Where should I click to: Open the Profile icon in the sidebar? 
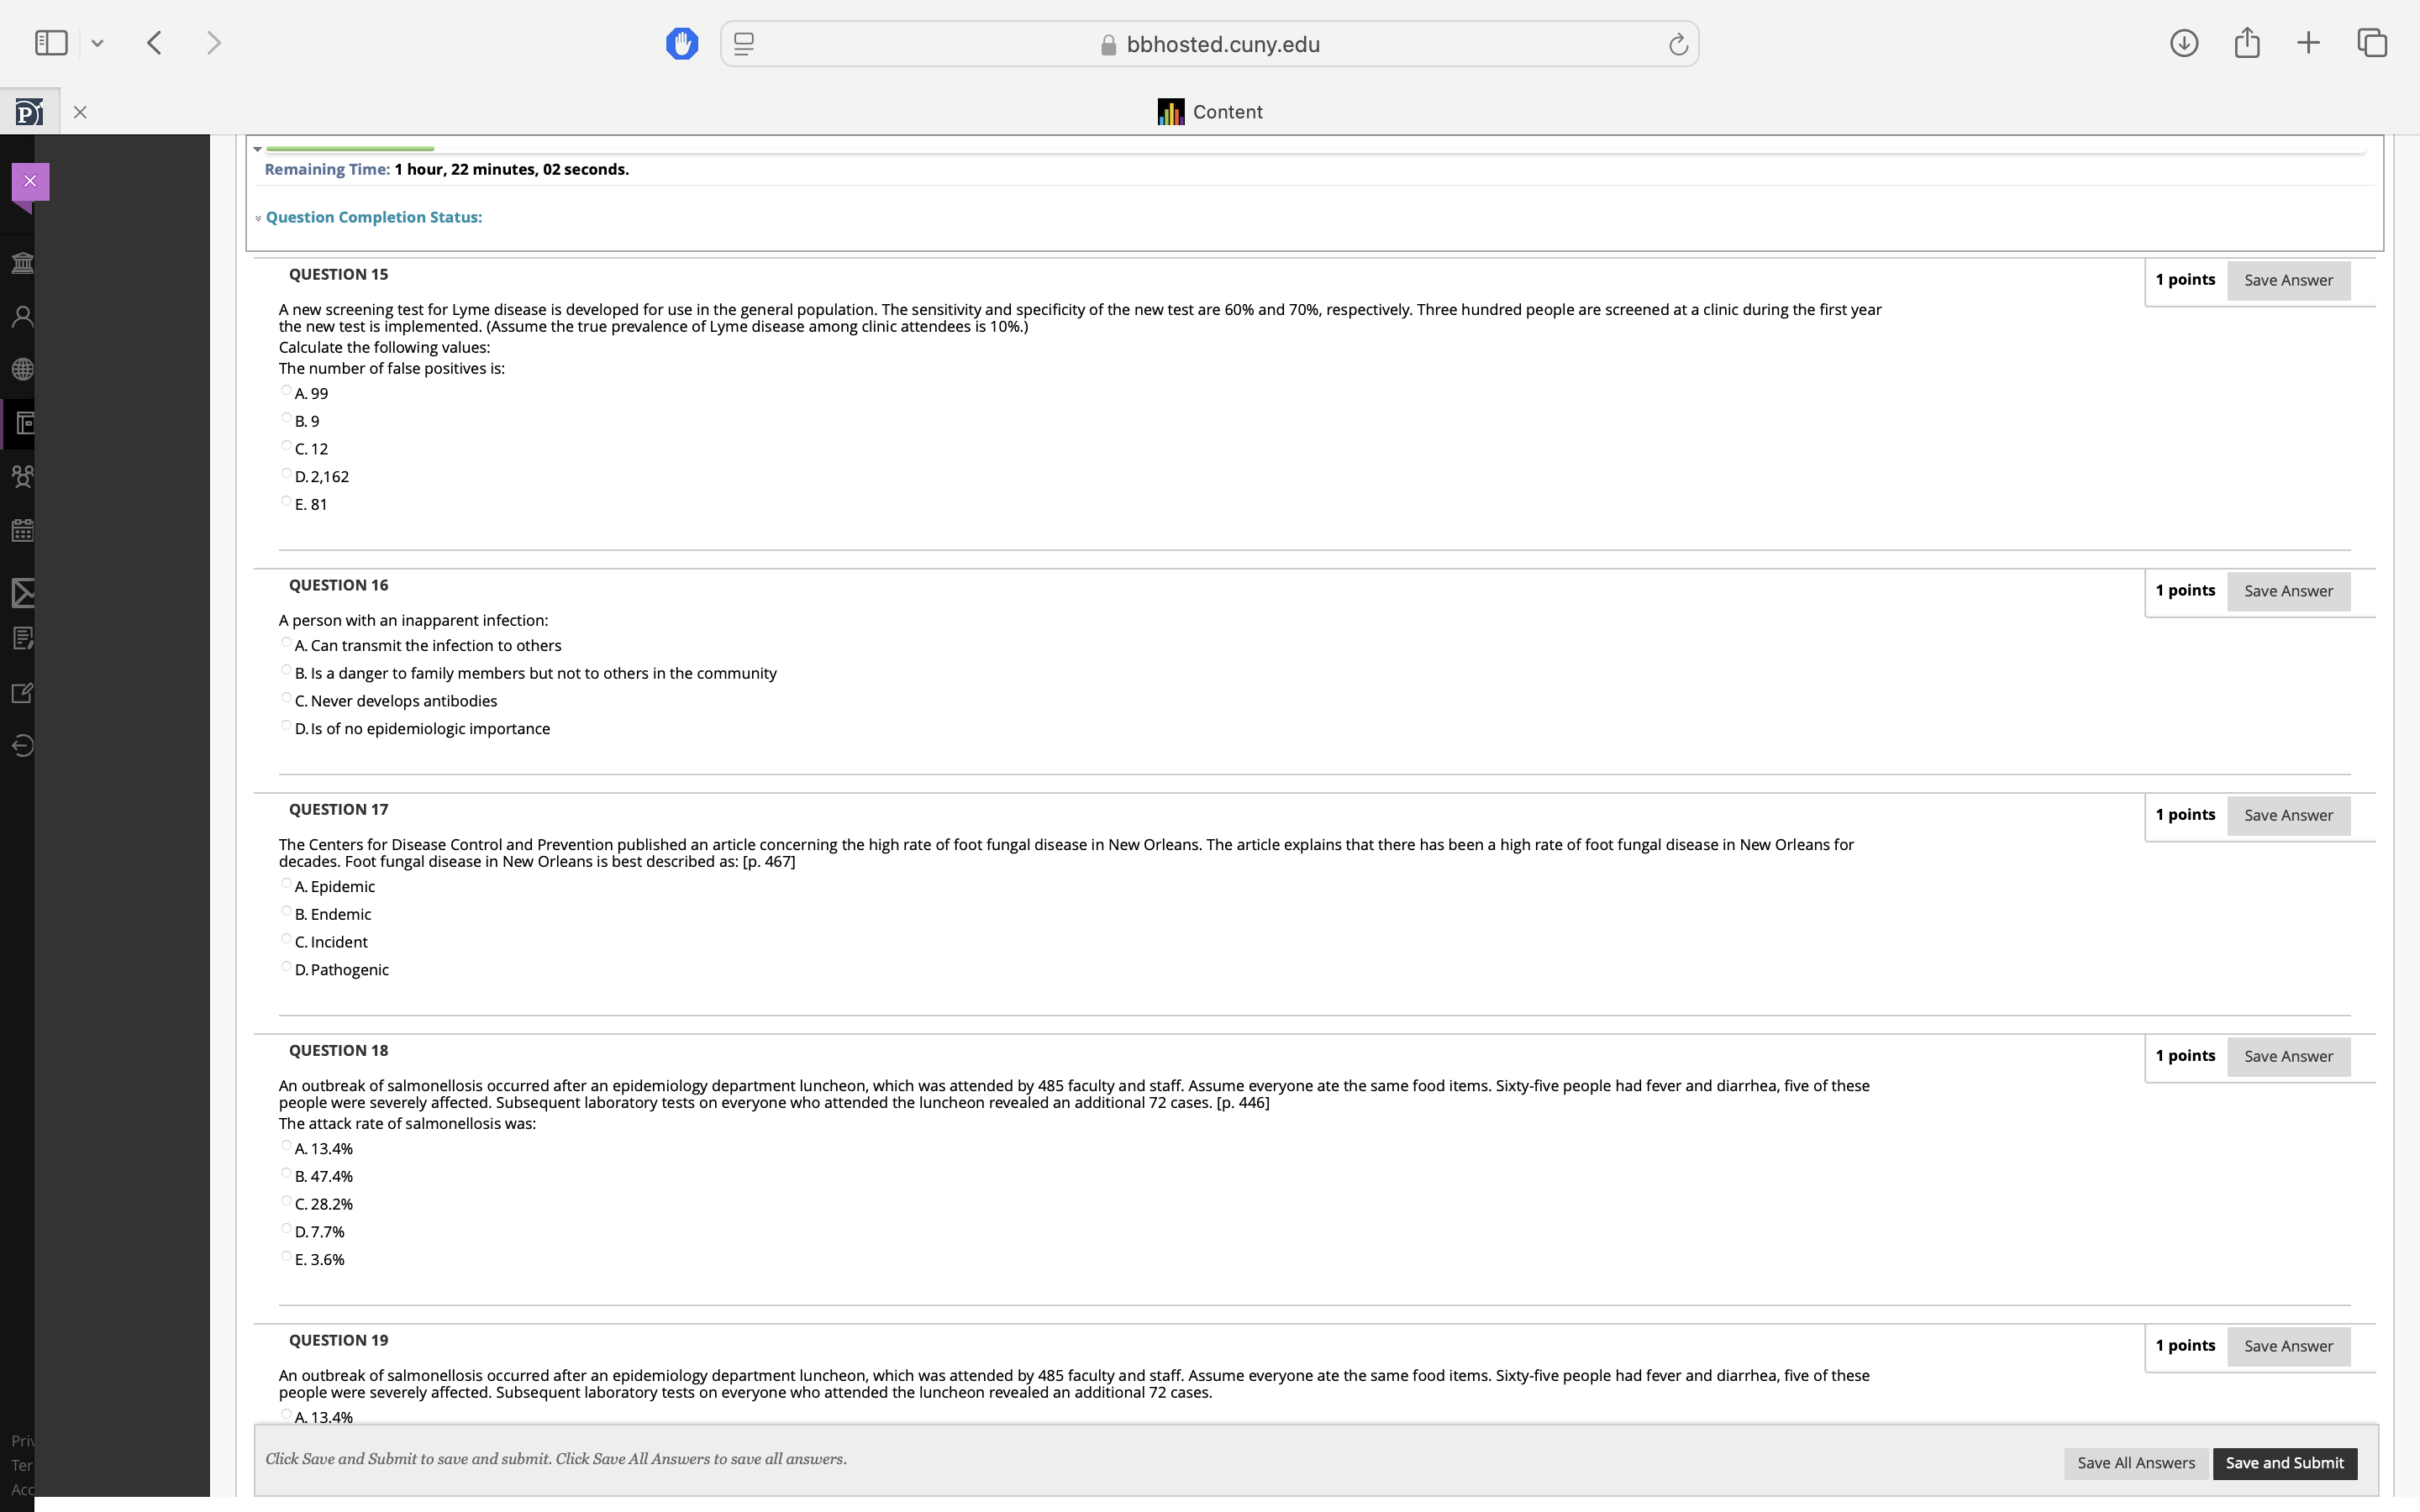coord(23,316)
